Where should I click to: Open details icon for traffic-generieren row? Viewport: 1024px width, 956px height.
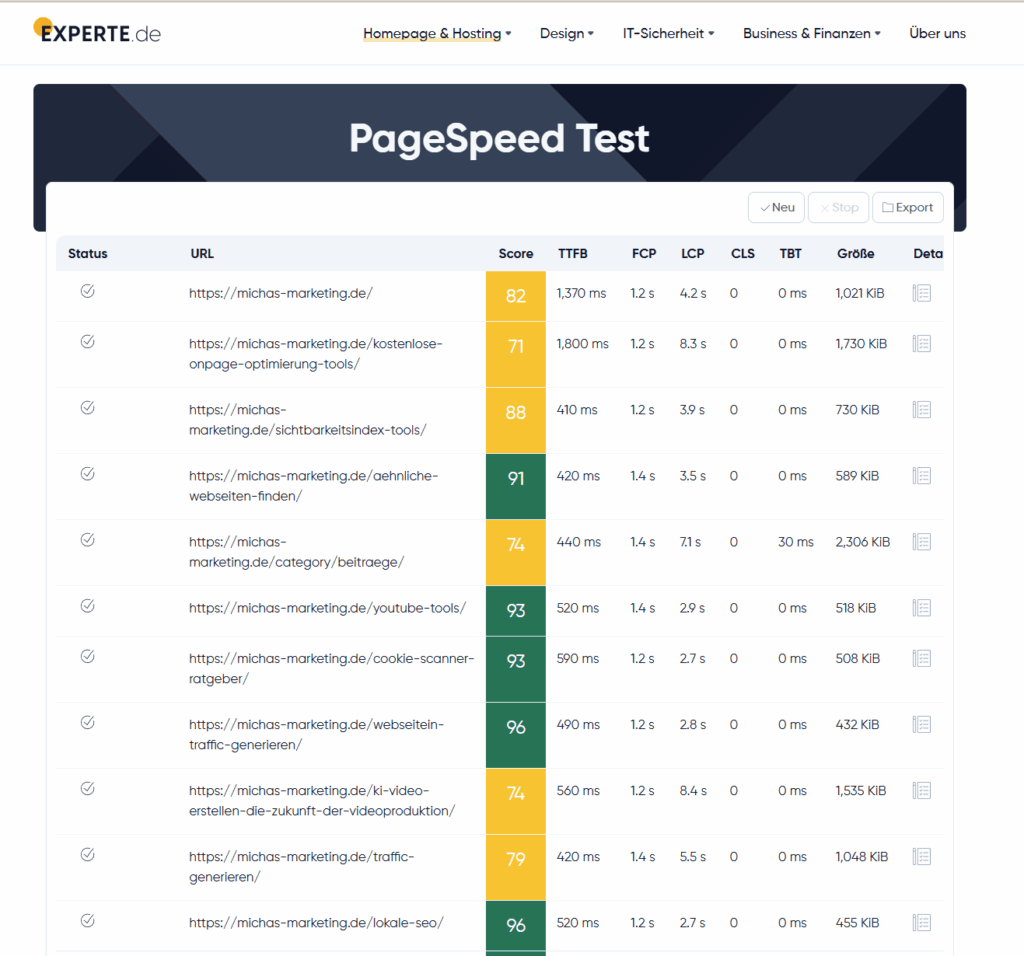click(921, 857)
